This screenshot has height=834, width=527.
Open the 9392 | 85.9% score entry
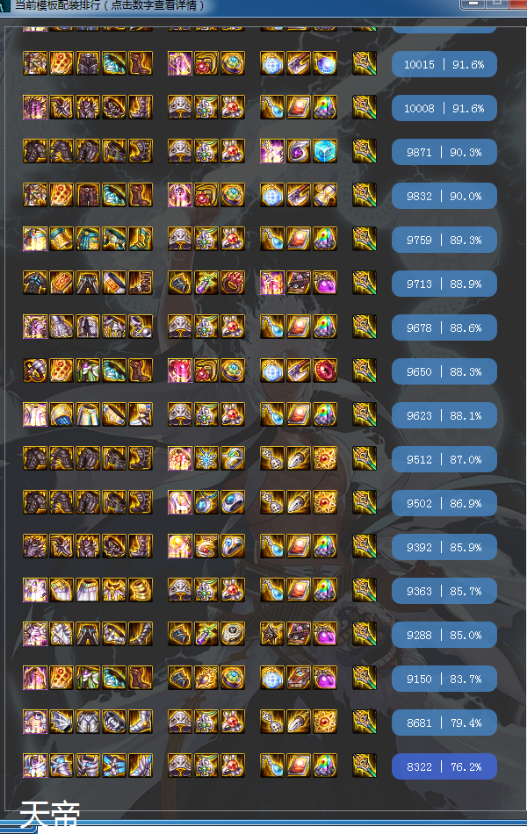[x=444, y=547]
